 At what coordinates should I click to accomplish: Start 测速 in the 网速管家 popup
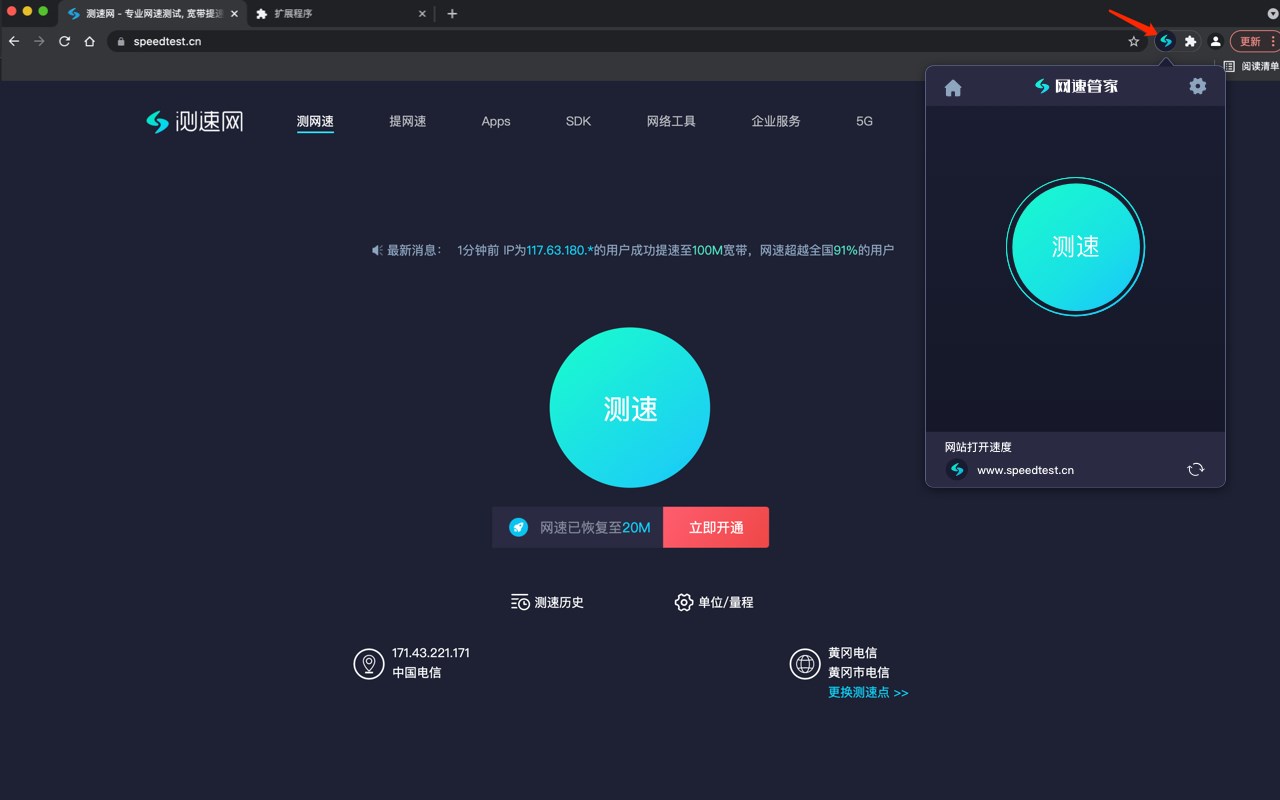[1075, 247]
